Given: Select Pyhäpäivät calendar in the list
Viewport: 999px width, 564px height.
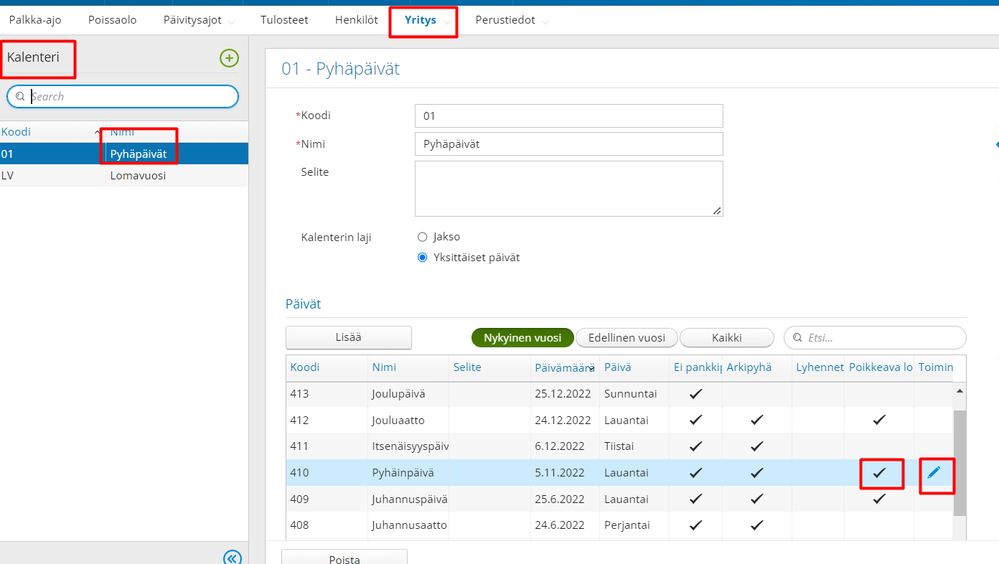Looking at the screenshot, I should point(124,154).
